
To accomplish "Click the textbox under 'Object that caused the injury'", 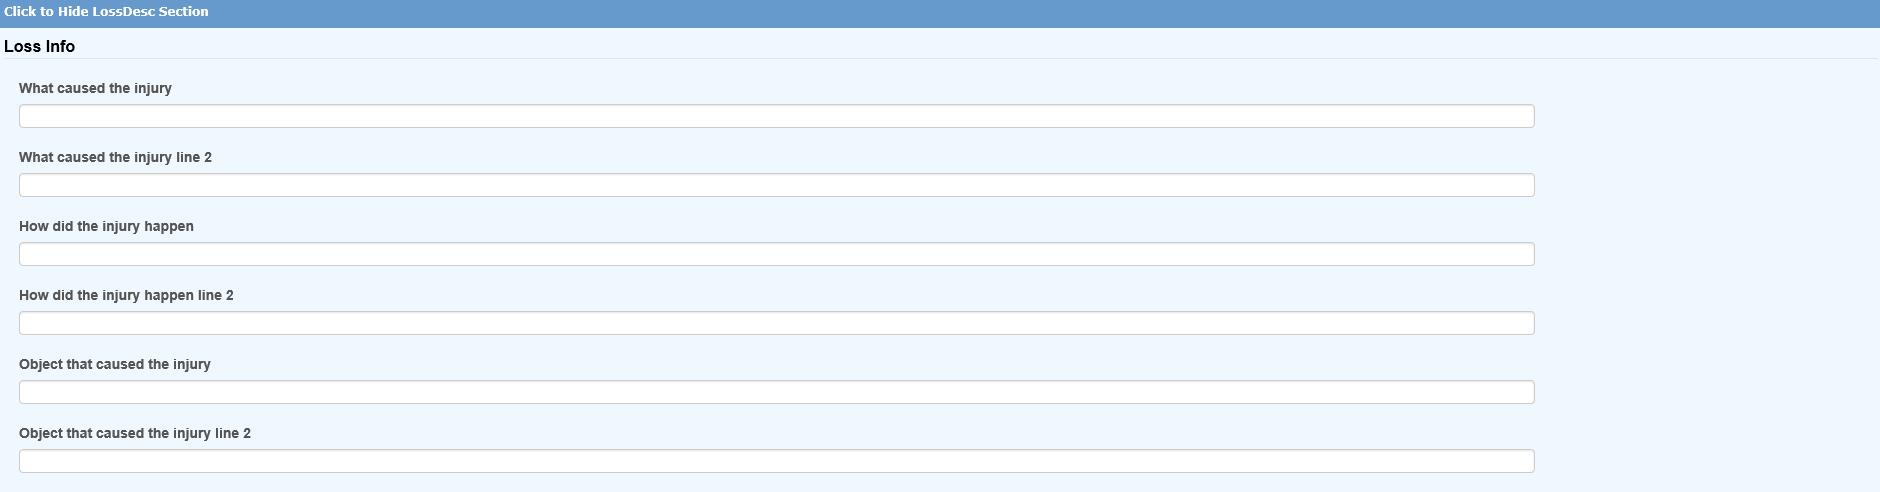I will click(776, 392).
